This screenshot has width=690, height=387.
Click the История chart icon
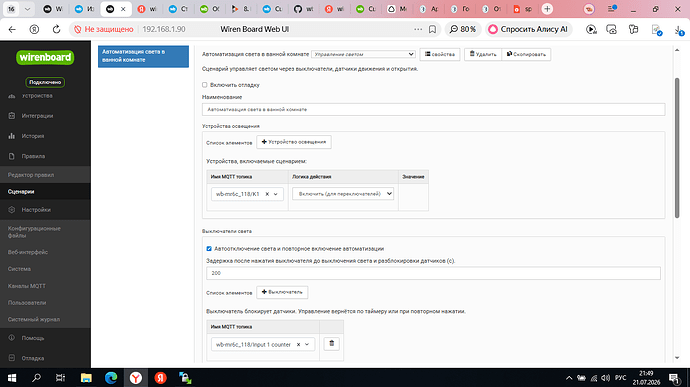pos(12,136)
